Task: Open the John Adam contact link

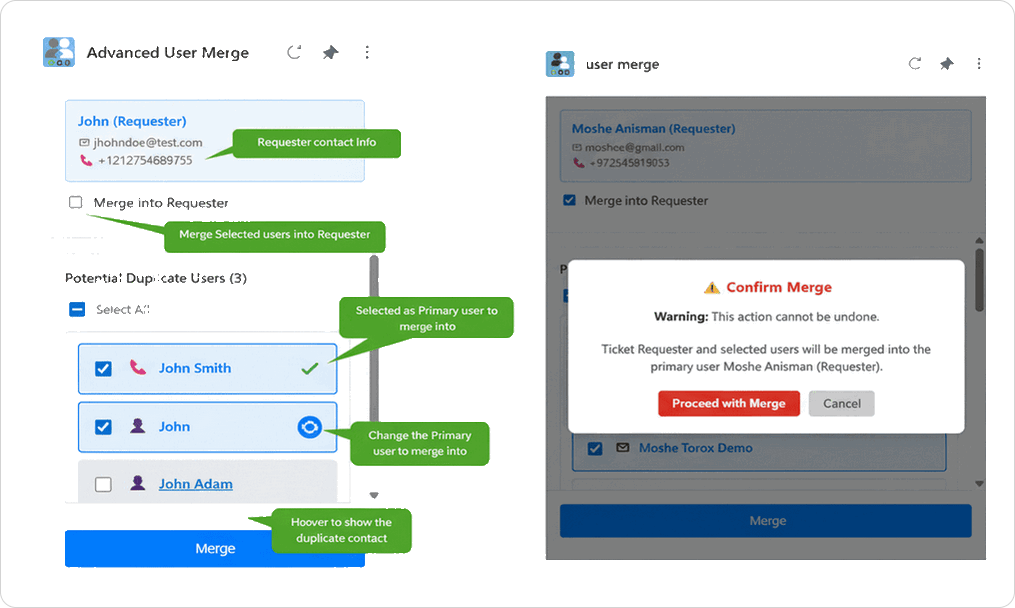Action: coord(195,484)
